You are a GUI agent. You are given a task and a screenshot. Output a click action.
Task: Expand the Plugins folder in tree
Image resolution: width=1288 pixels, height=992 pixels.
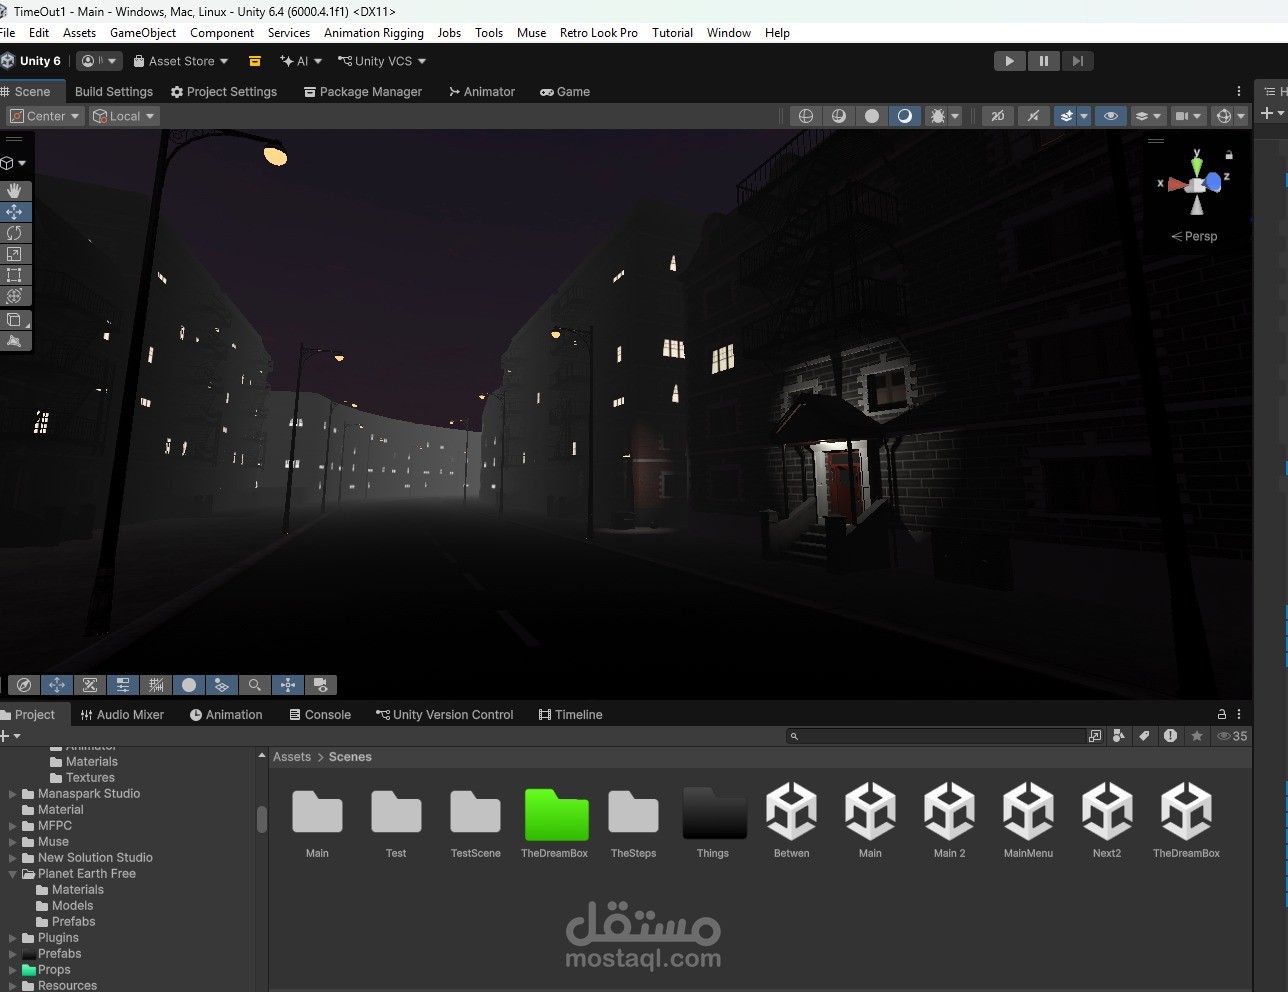(13, 938)
